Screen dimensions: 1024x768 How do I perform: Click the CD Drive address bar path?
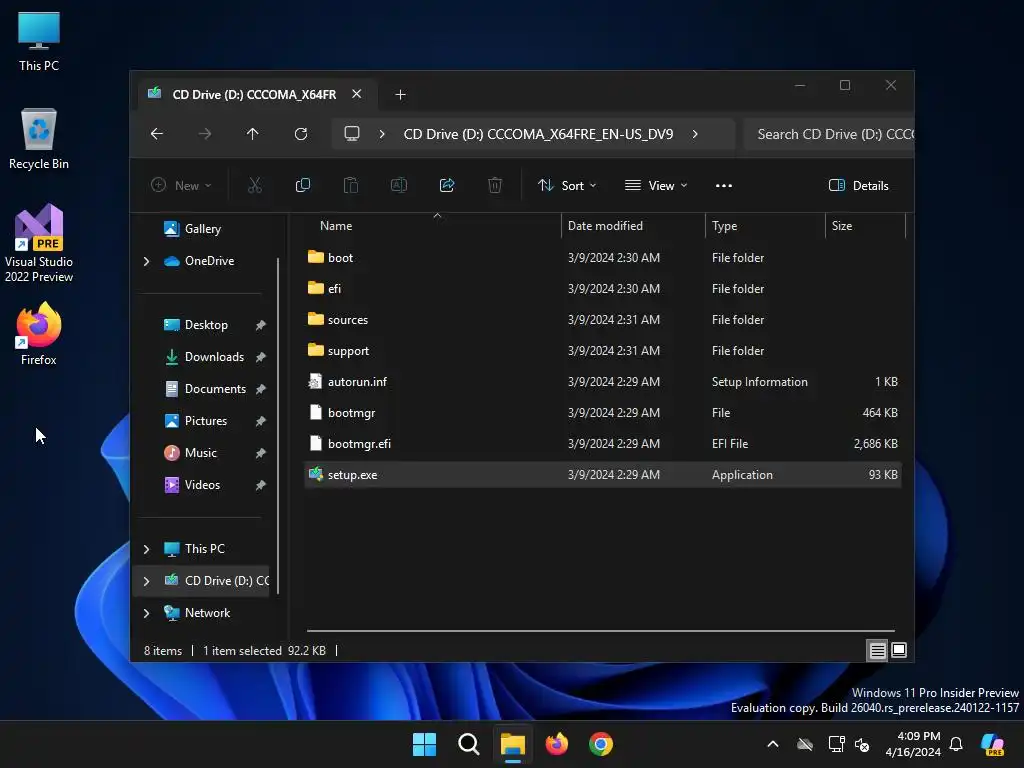point(538,134)
